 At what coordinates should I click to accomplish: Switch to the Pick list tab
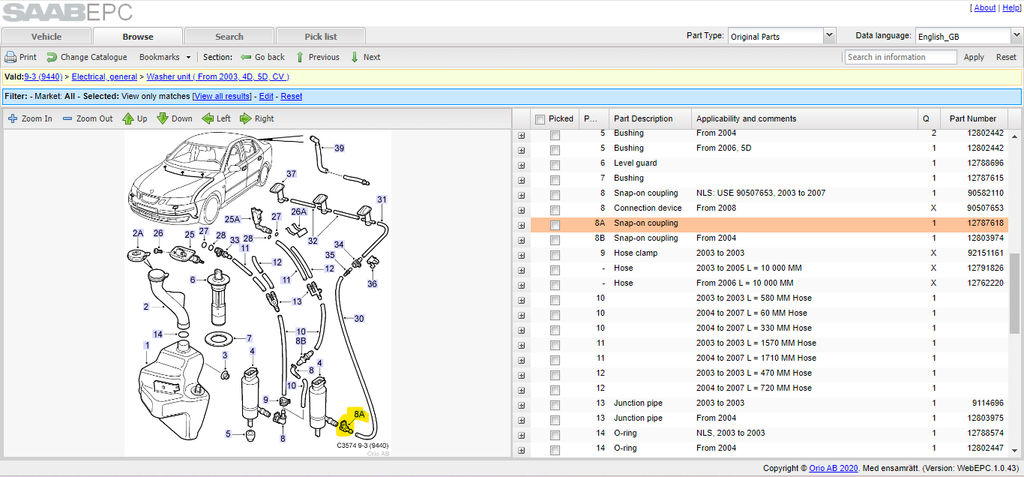coord(321,37)
